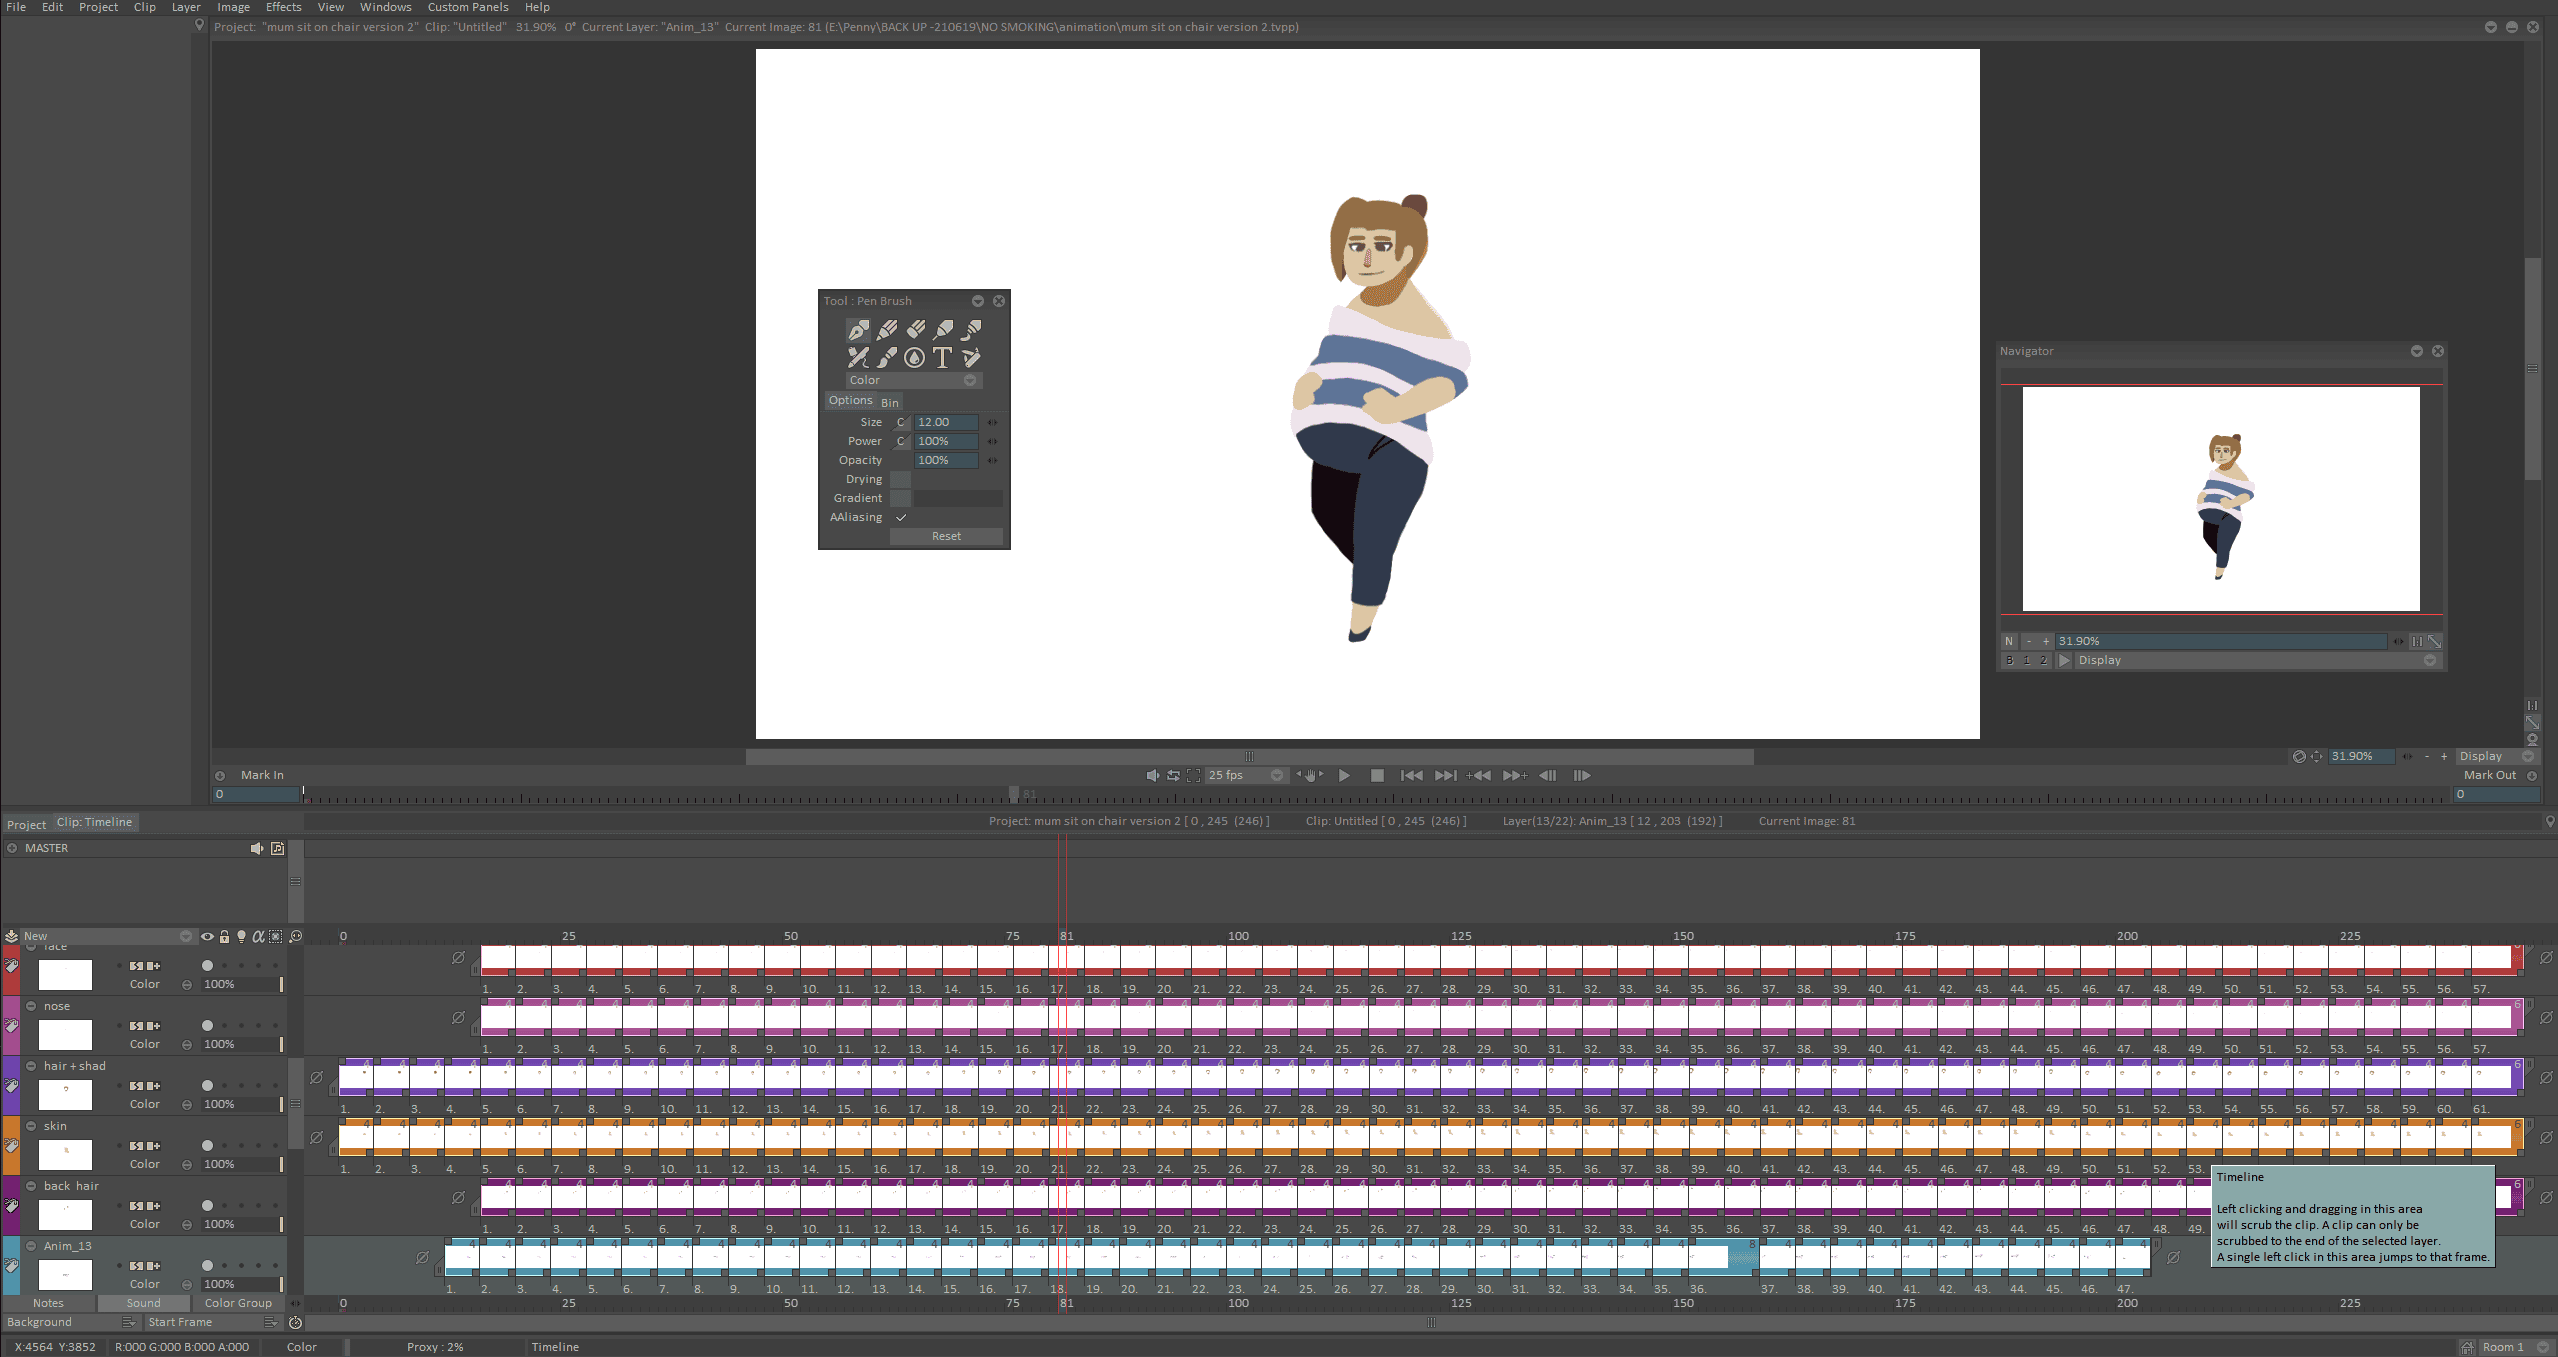Open the Color mode dropdown in tool panel
The height and width of the screenshot is (1357, 2558).
913,381
